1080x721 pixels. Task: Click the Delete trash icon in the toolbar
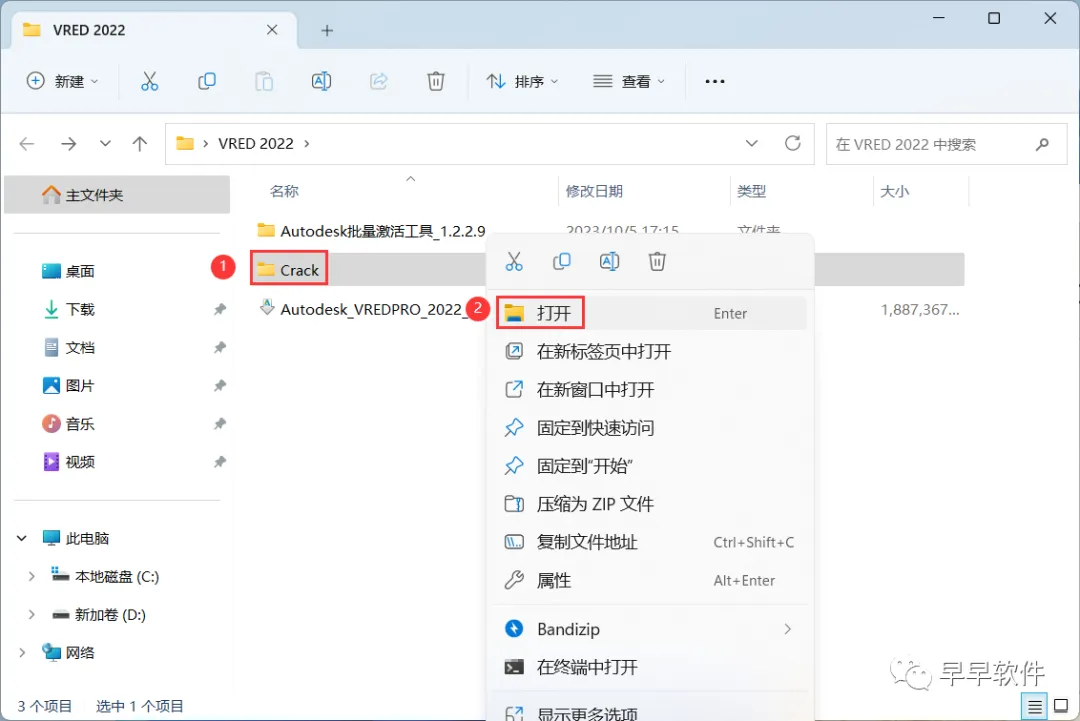tap(435, 81)
